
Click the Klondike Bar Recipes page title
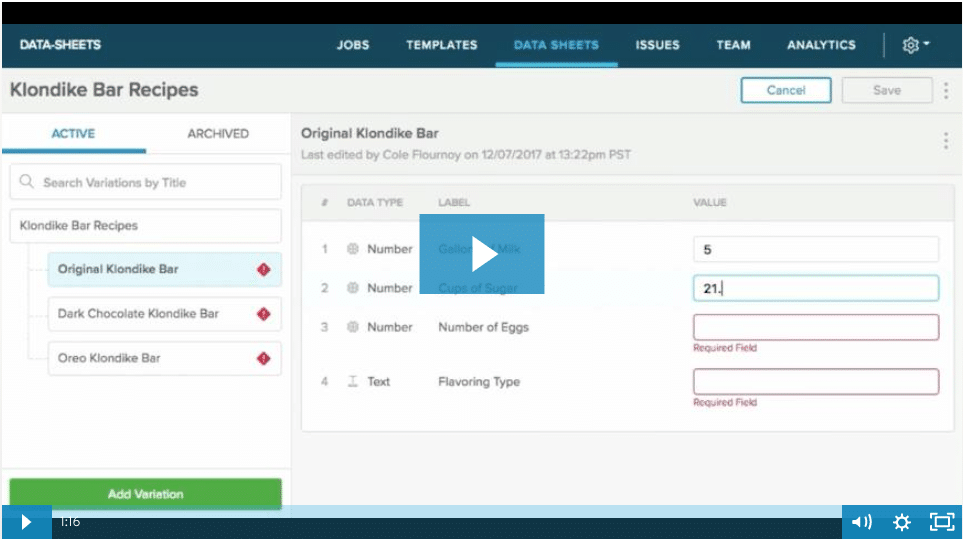pyautogui.click(x=104, y=90)
